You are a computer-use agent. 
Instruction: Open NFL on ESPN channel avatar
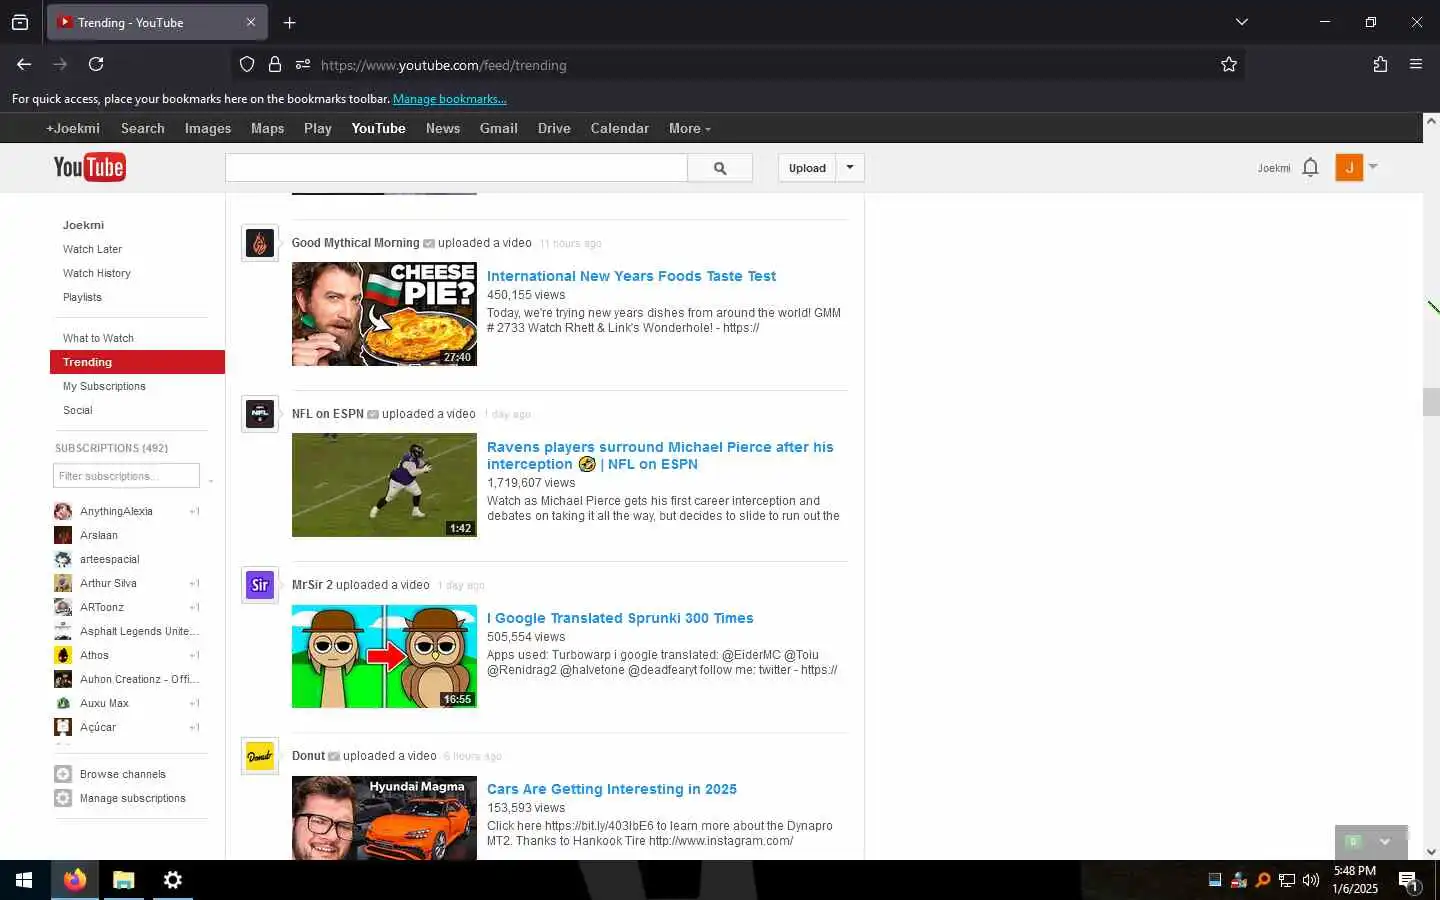[260, 414]
